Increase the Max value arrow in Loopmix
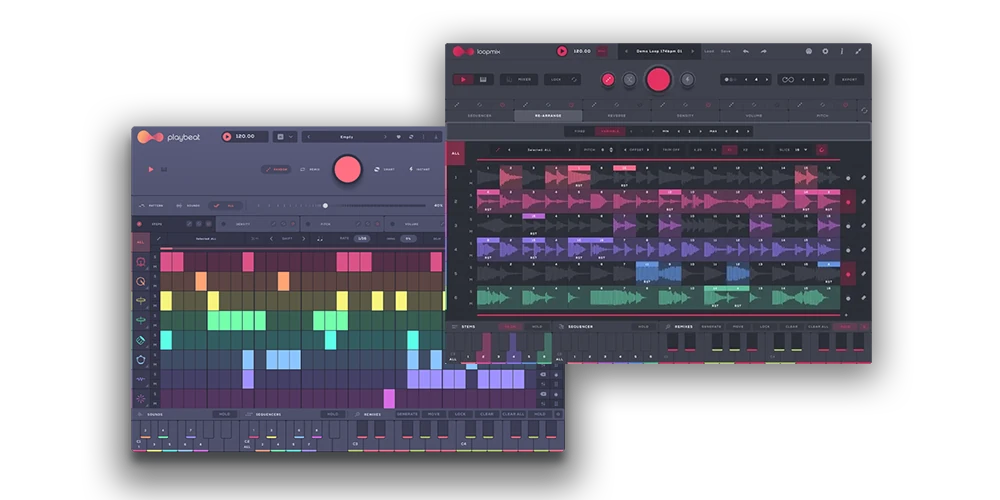Screen dimensions: 1000x500 (x=747, y=131)
